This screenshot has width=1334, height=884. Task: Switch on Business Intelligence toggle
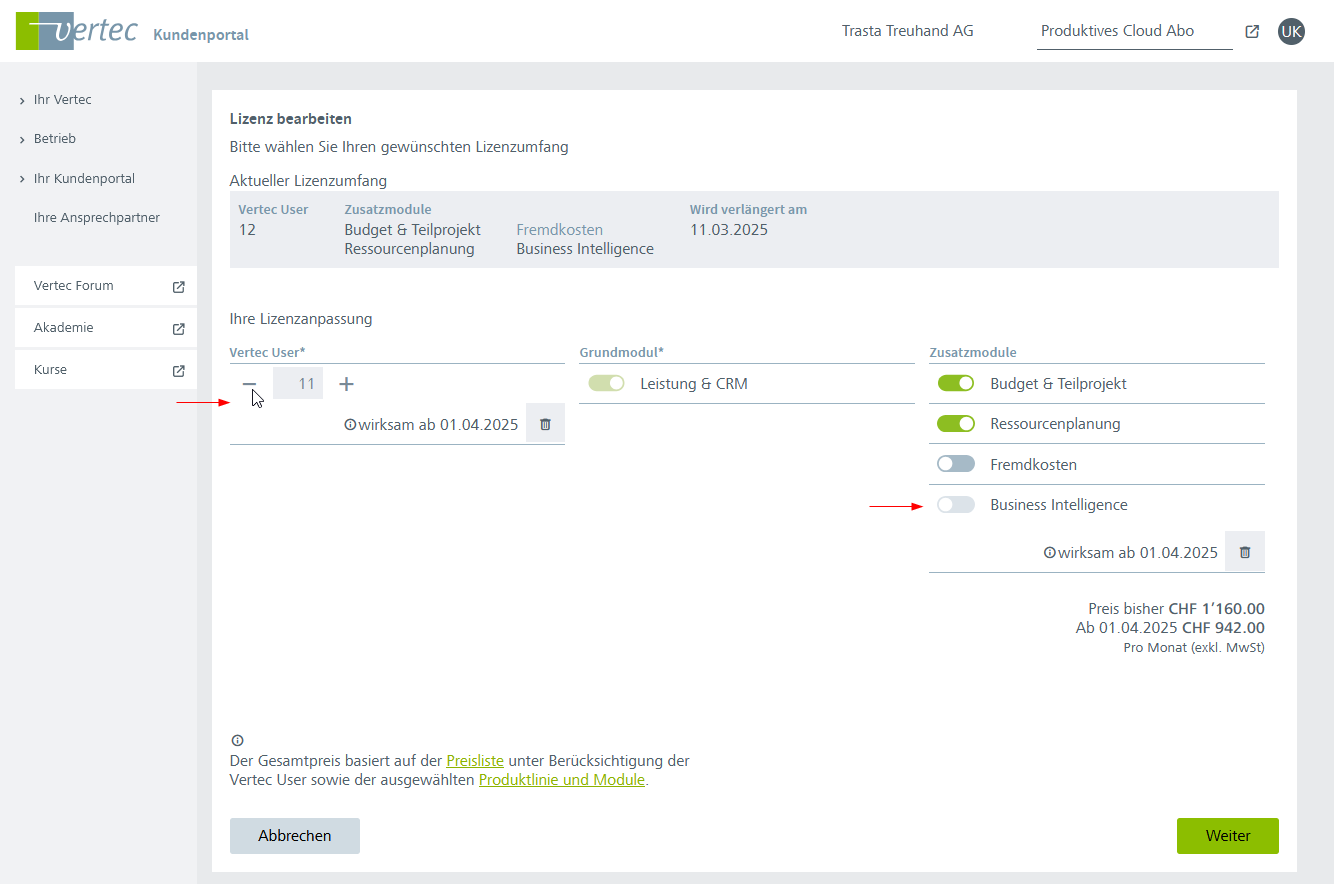[956, 505]
